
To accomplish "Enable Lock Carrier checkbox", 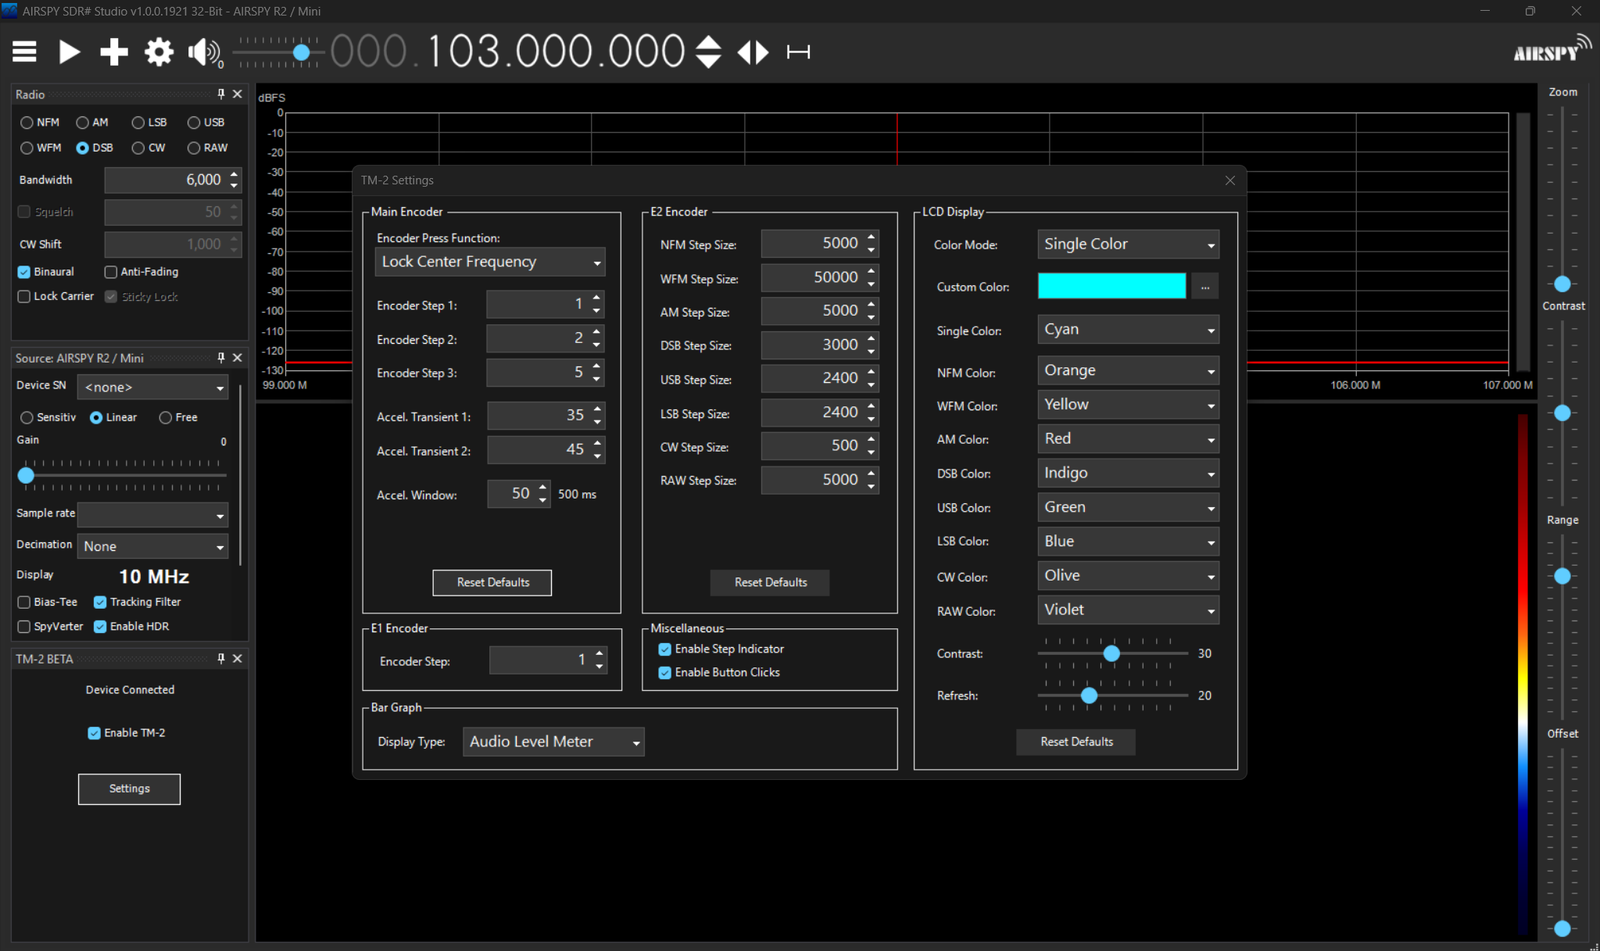I will [56, 297].
